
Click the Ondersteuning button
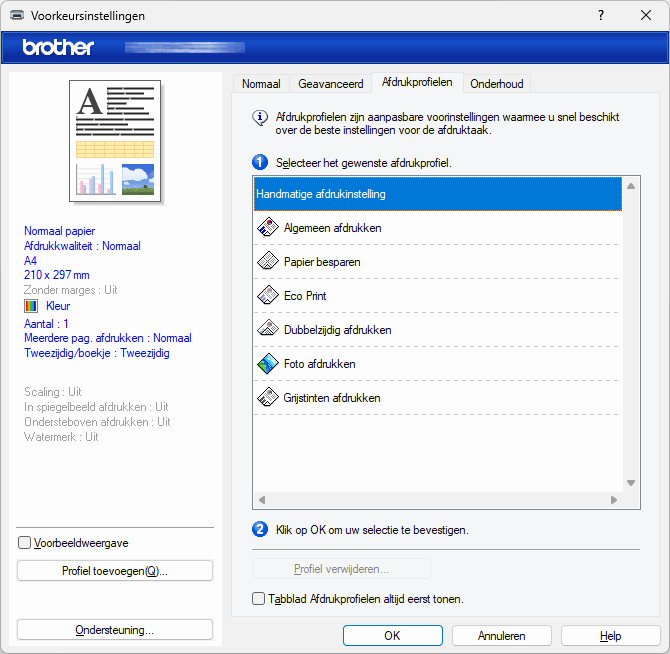point(115,630)
